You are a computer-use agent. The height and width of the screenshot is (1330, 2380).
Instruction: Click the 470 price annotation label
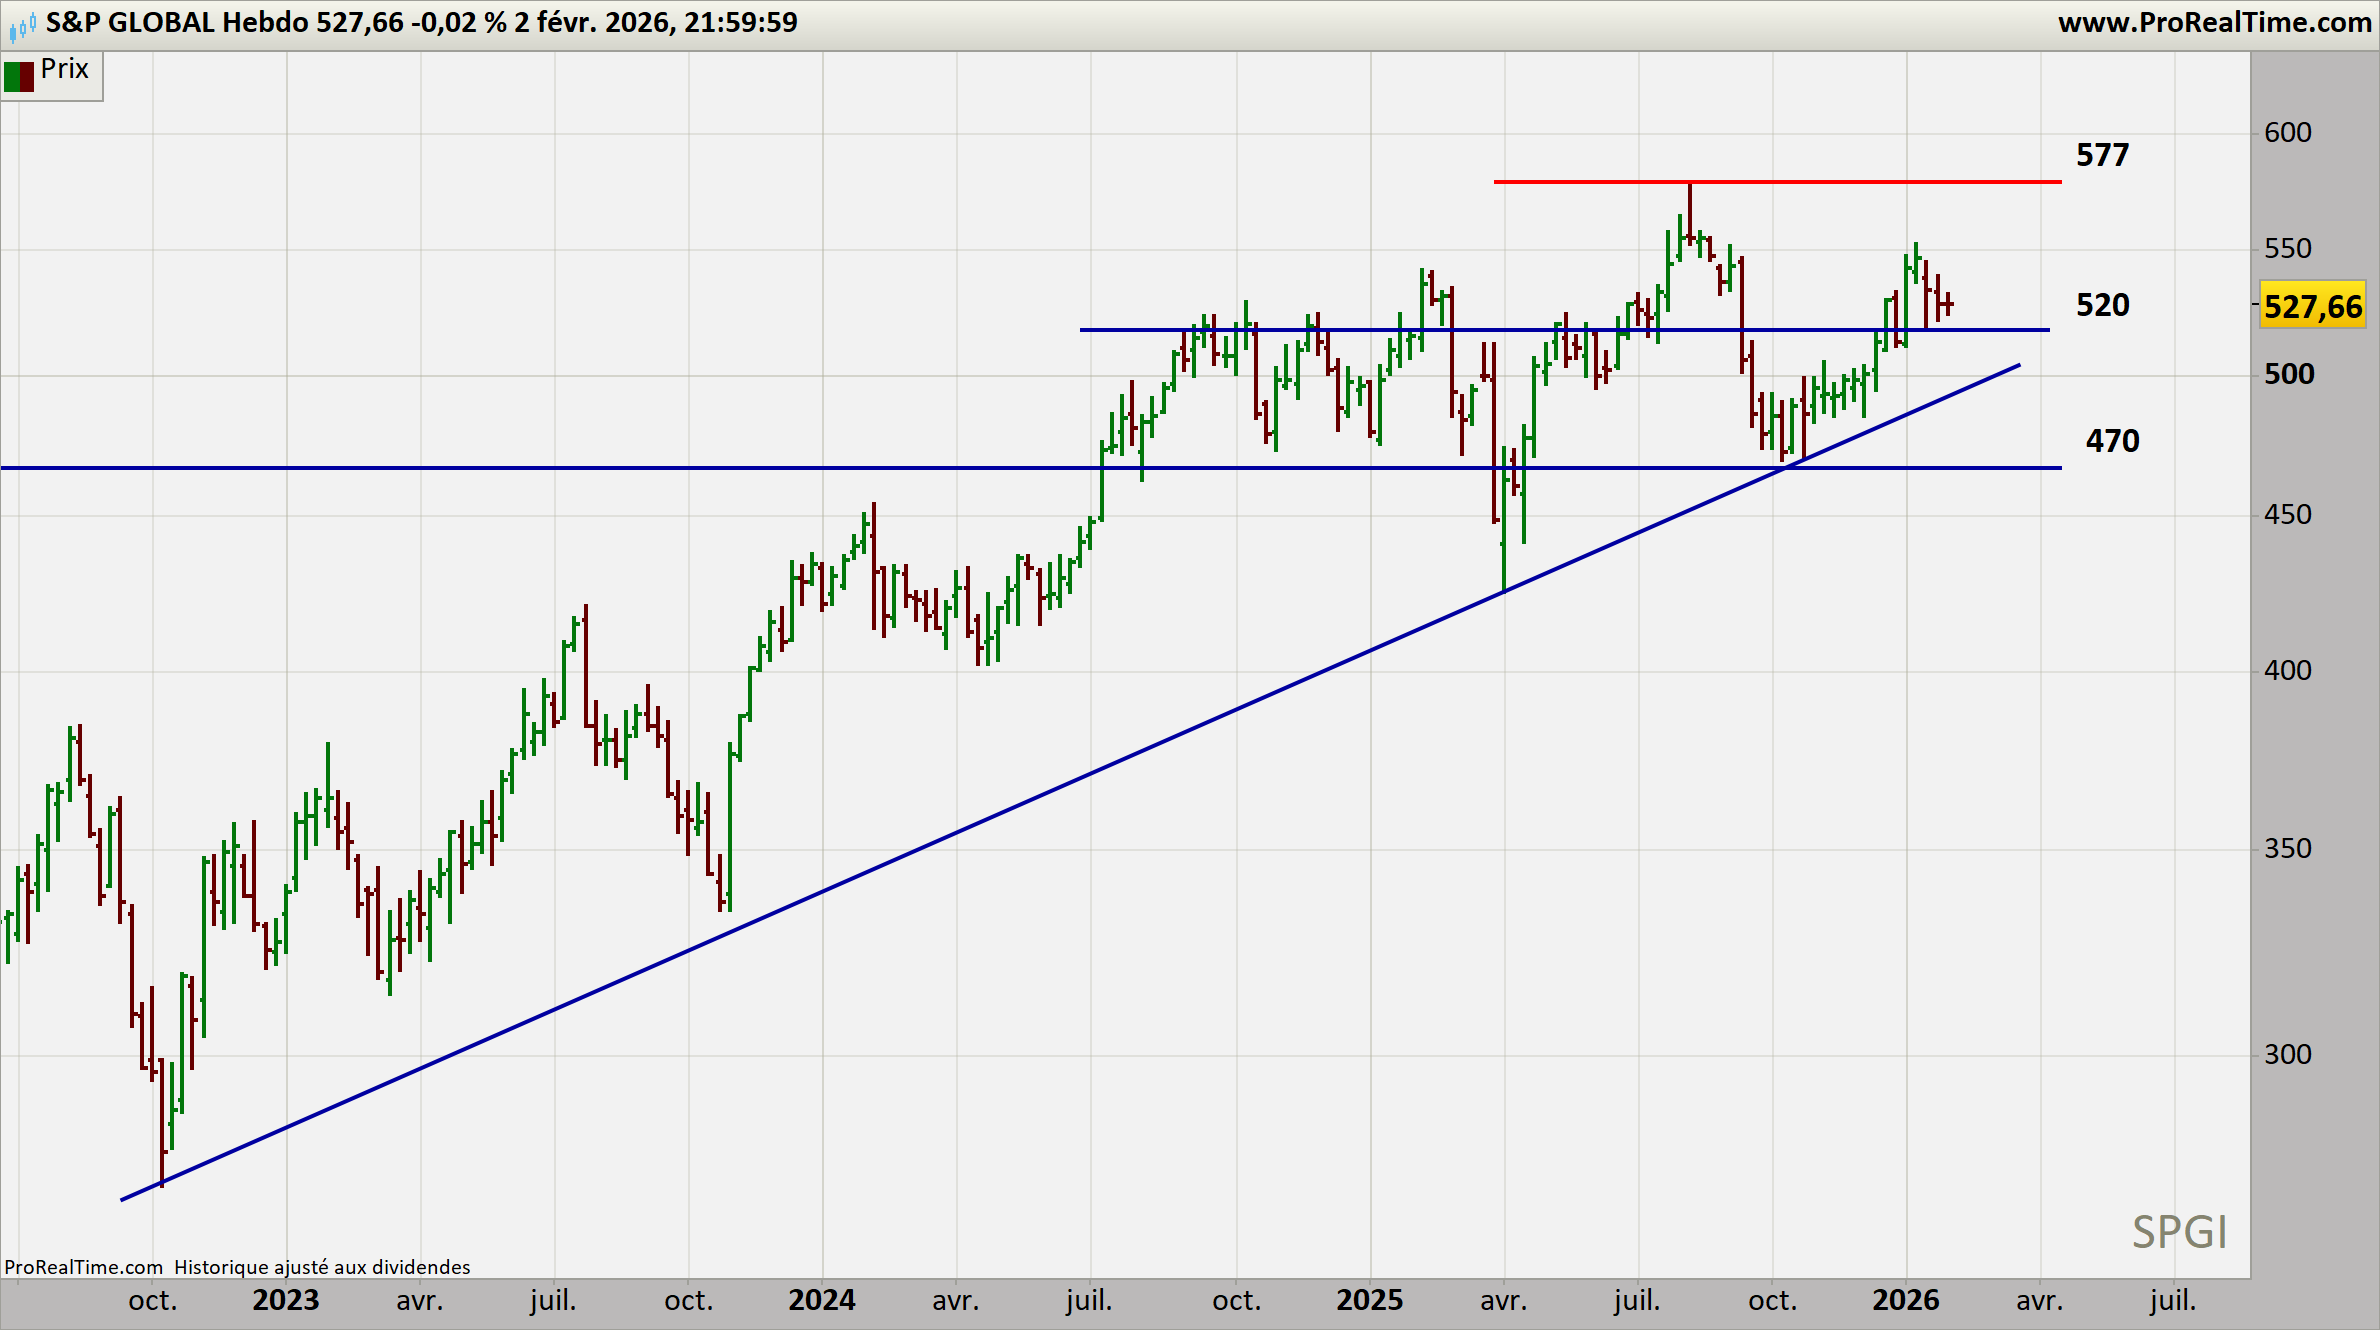[x=2112, y=441]
